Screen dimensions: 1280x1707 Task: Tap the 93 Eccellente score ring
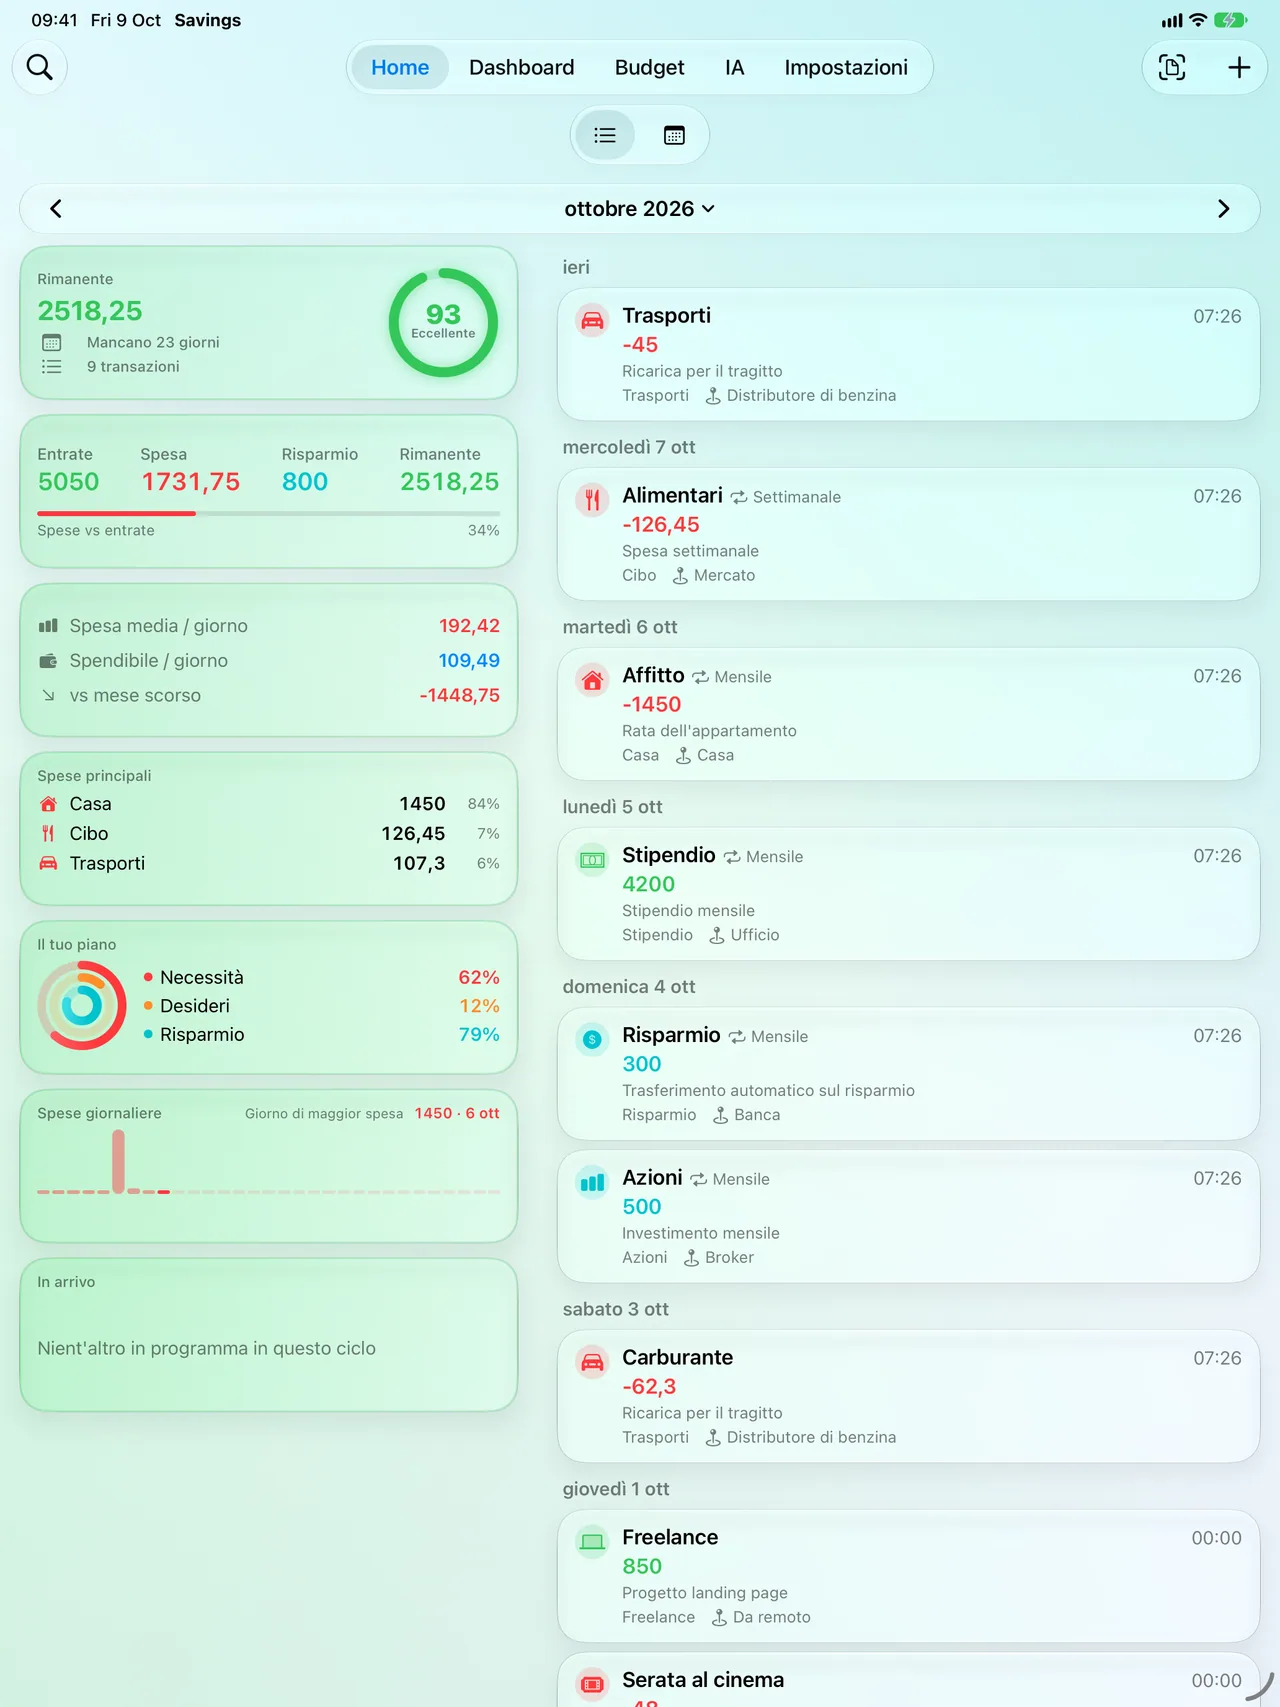coord(443,322)
